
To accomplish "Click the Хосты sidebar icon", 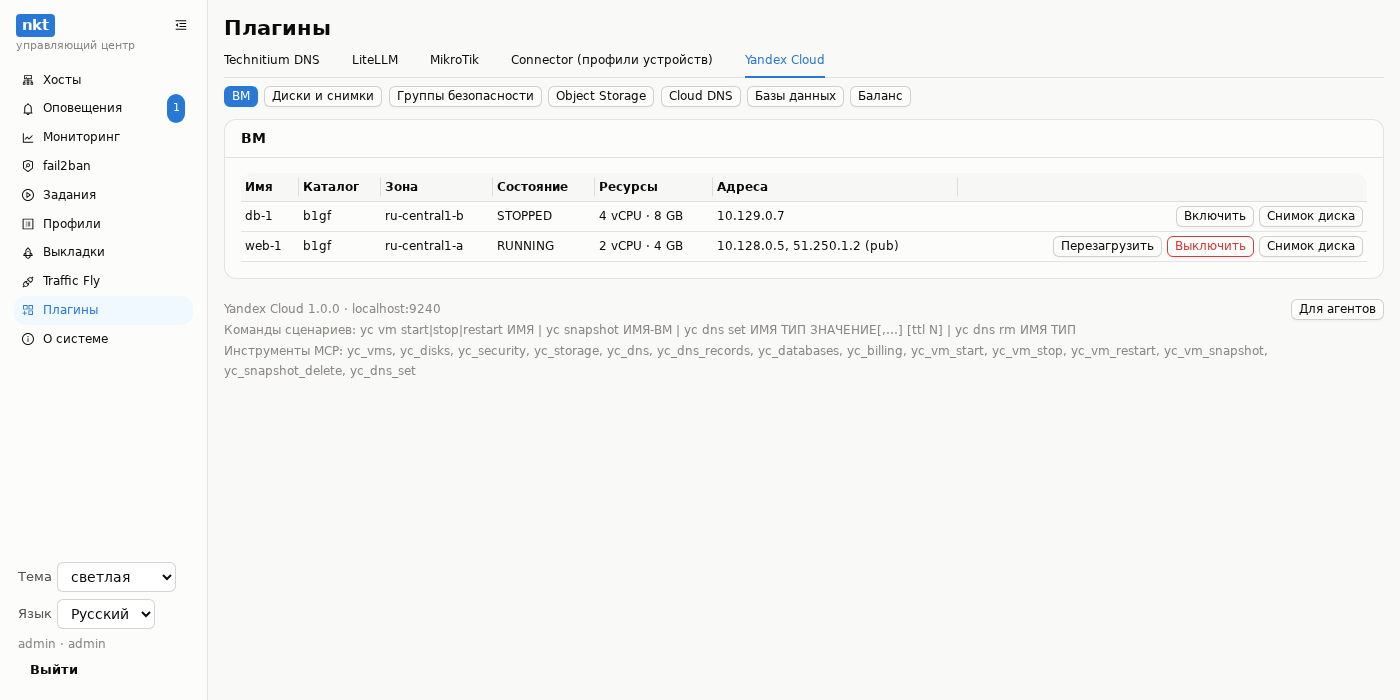I will tap(28, 80).
